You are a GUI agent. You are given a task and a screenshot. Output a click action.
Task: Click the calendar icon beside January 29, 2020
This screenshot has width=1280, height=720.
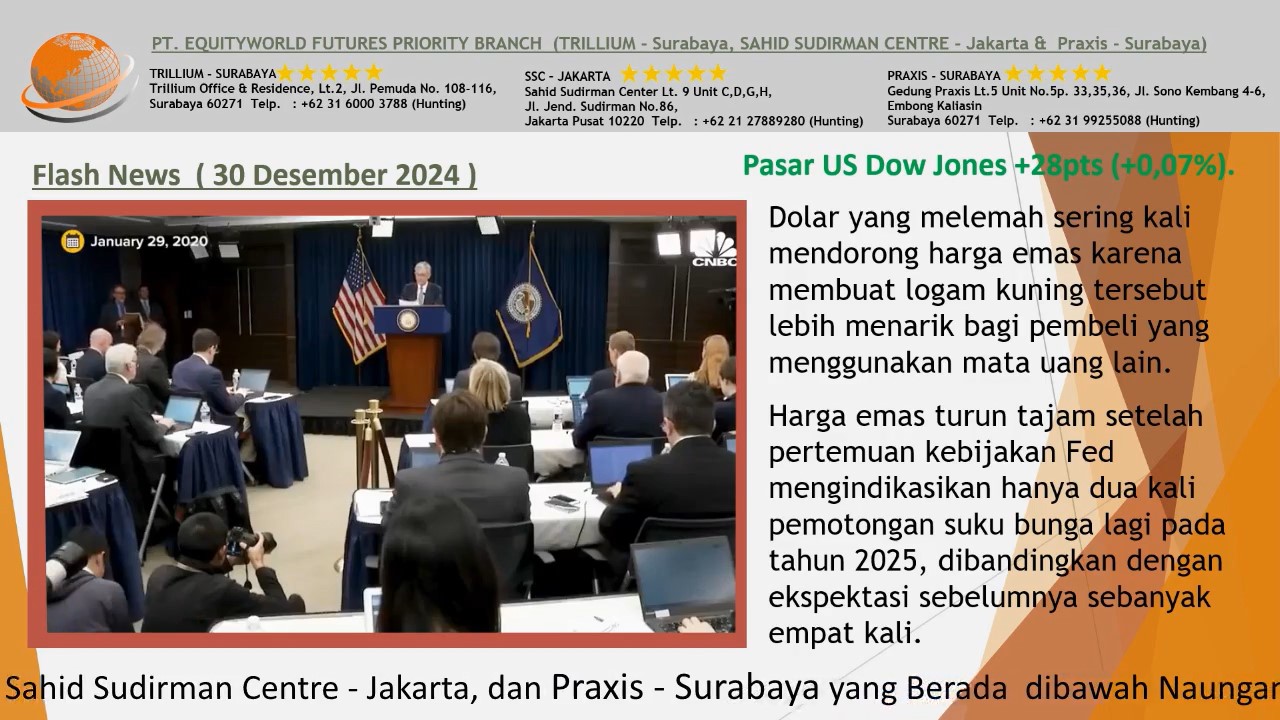pyautogui.click(x=72, y=240)
